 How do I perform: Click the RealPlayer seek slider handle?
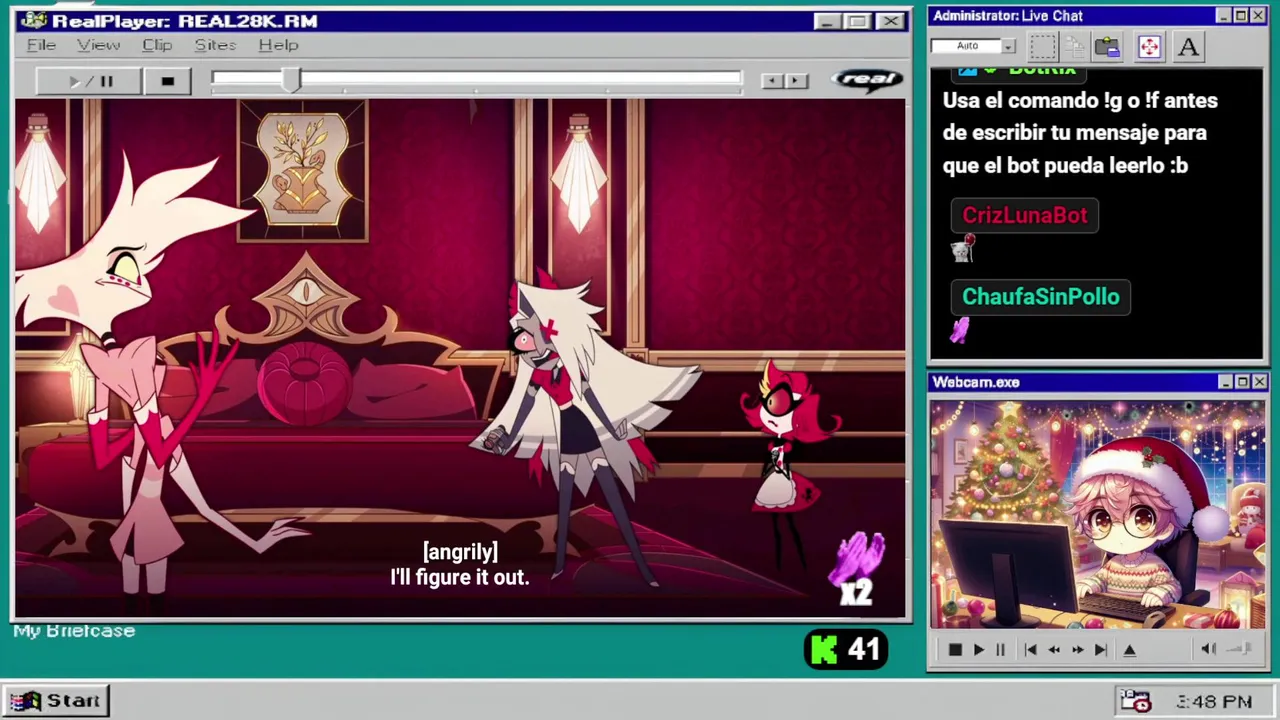290,81
